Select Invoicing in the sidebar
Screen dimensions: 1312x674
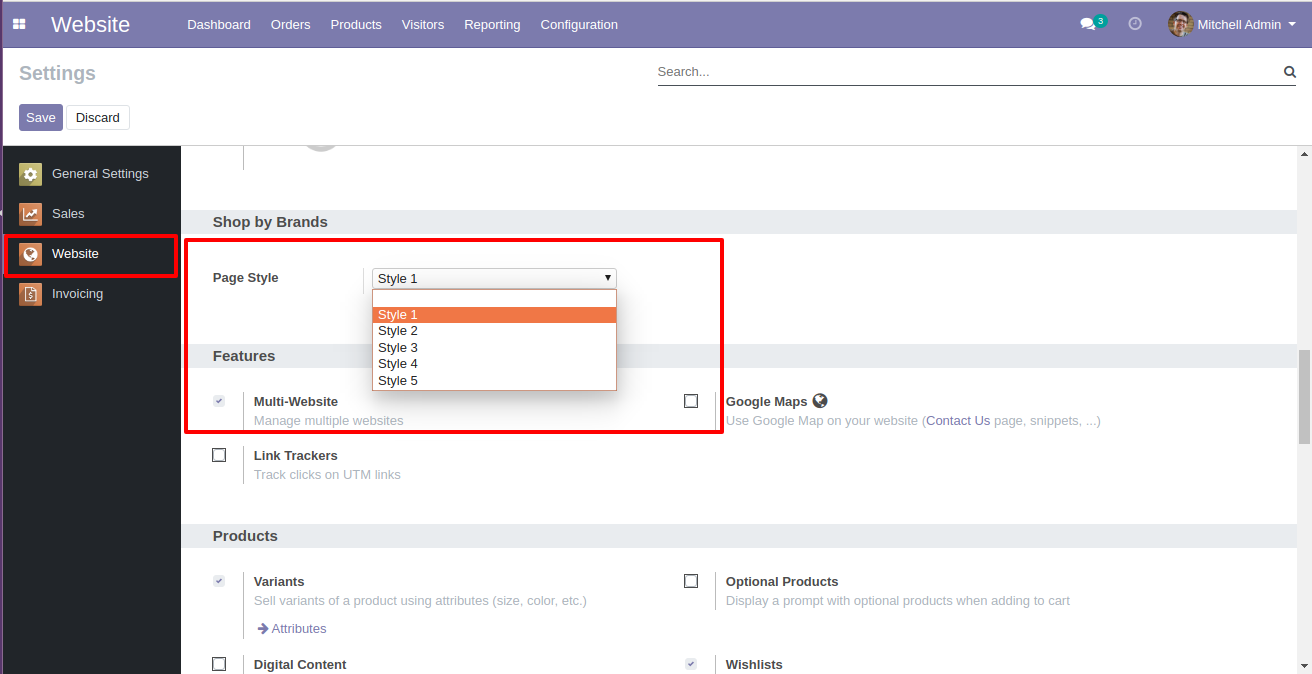point(91,294)
